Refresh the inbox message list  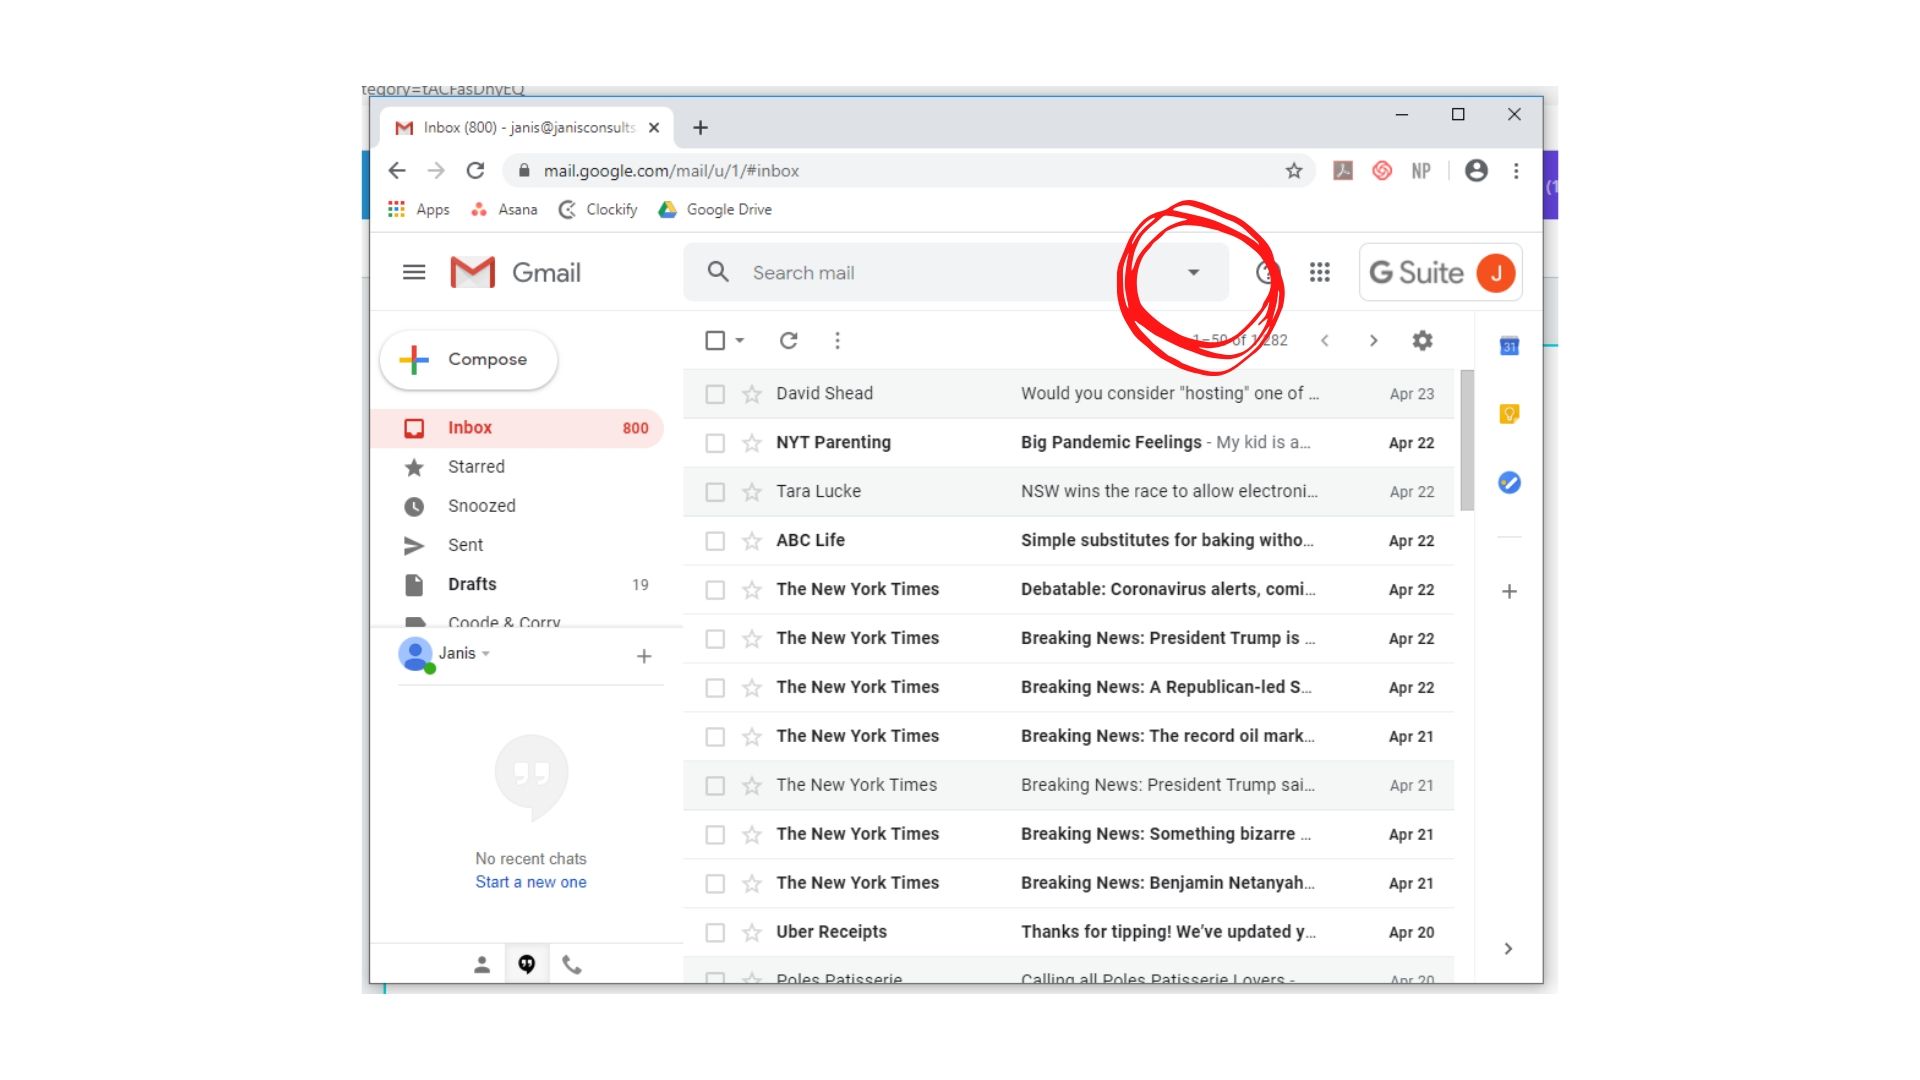pos(788,340)
